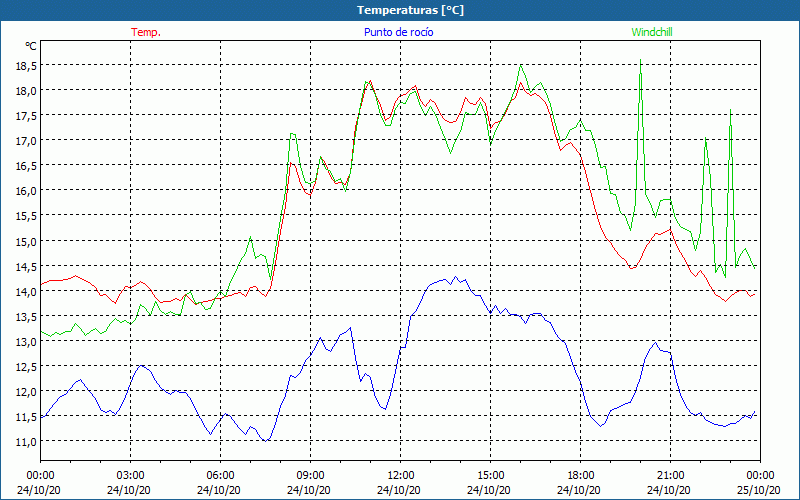
Task: Click the 12,5 y-axis label
Action: [27, 366]
